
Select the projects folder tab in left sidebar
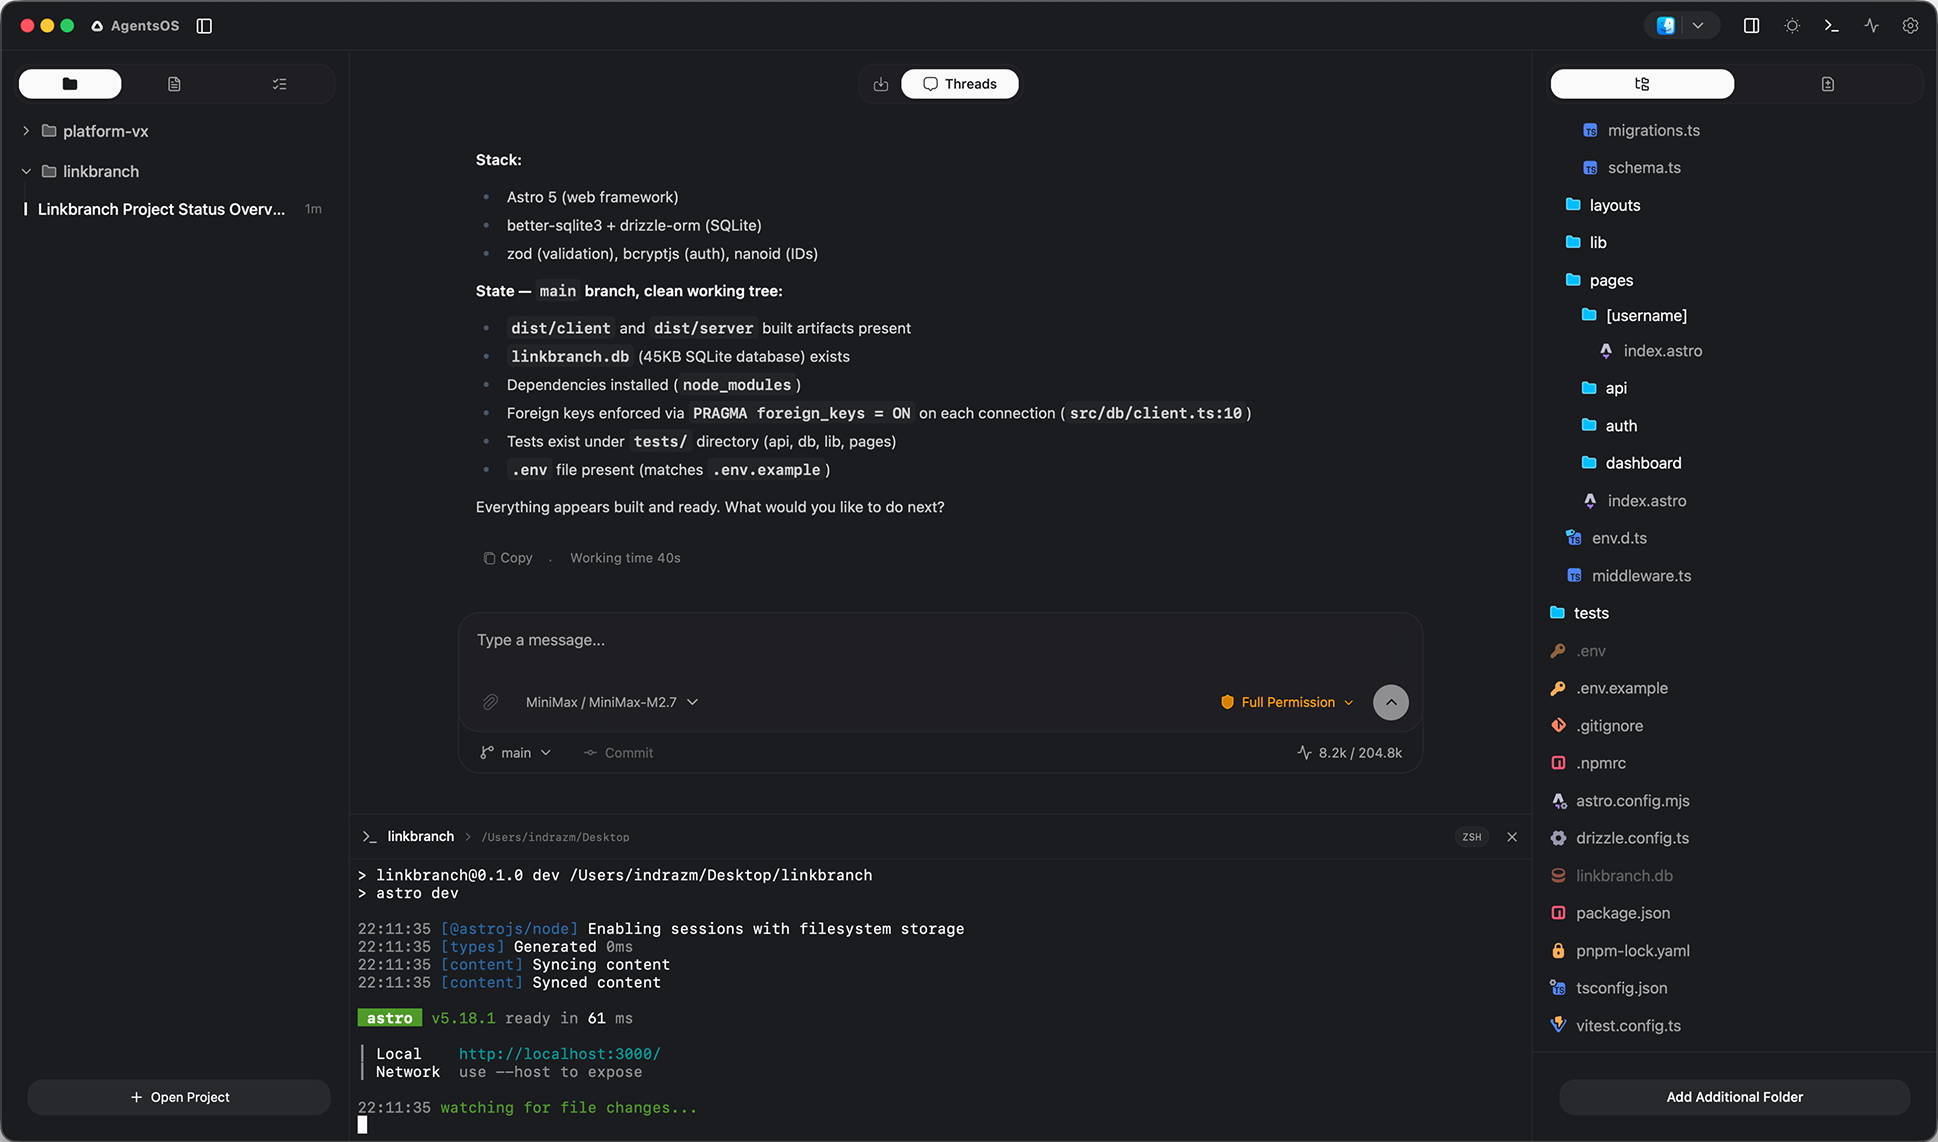(x=70, y=84)
